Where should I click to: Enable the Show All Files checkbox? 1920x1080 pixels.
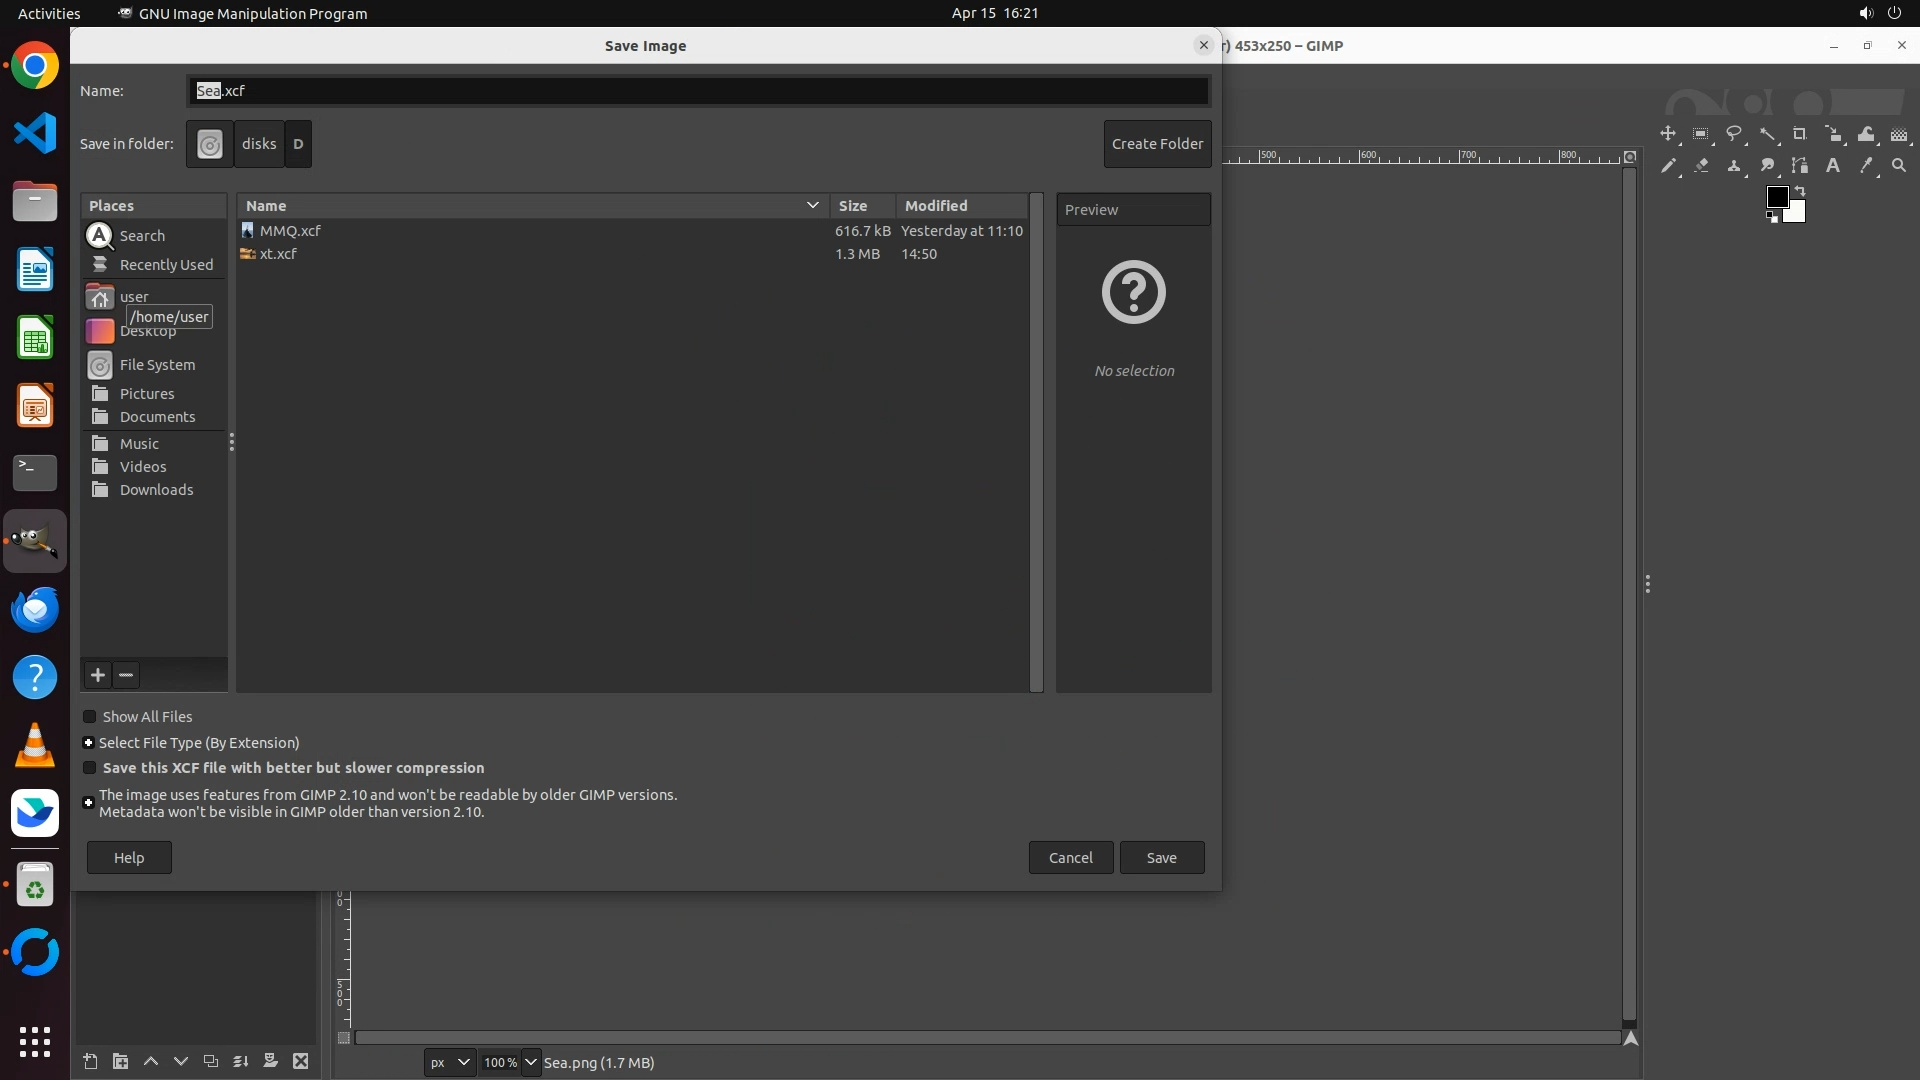click(90, 717)
